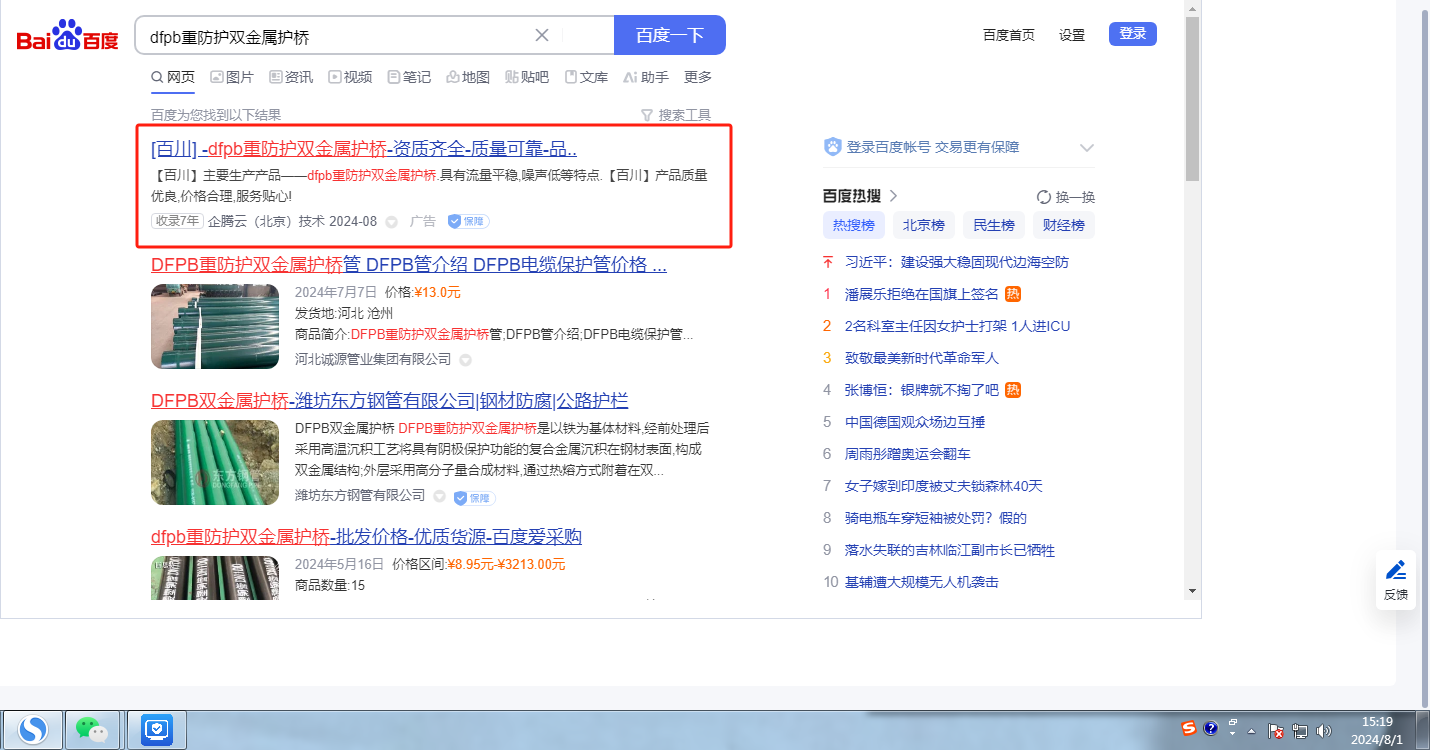Open hot search 2名科室主任因女护士打架
Image resolution: width=1430 pixels, height=750 pixels.
[x=958, y=326]
